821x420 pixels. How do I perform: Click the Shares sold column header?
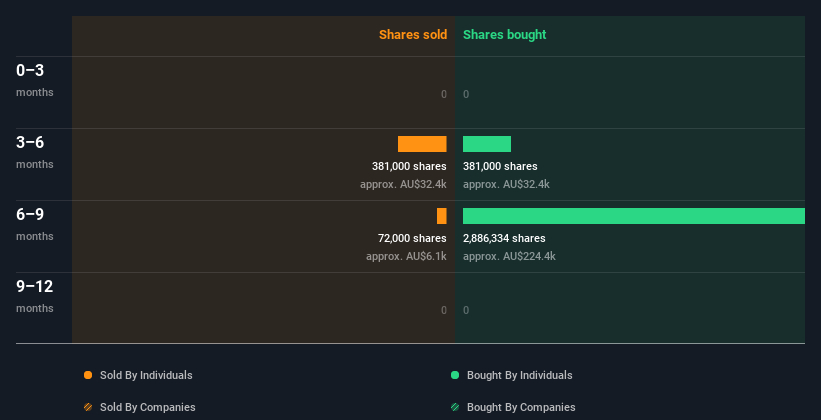413,35
